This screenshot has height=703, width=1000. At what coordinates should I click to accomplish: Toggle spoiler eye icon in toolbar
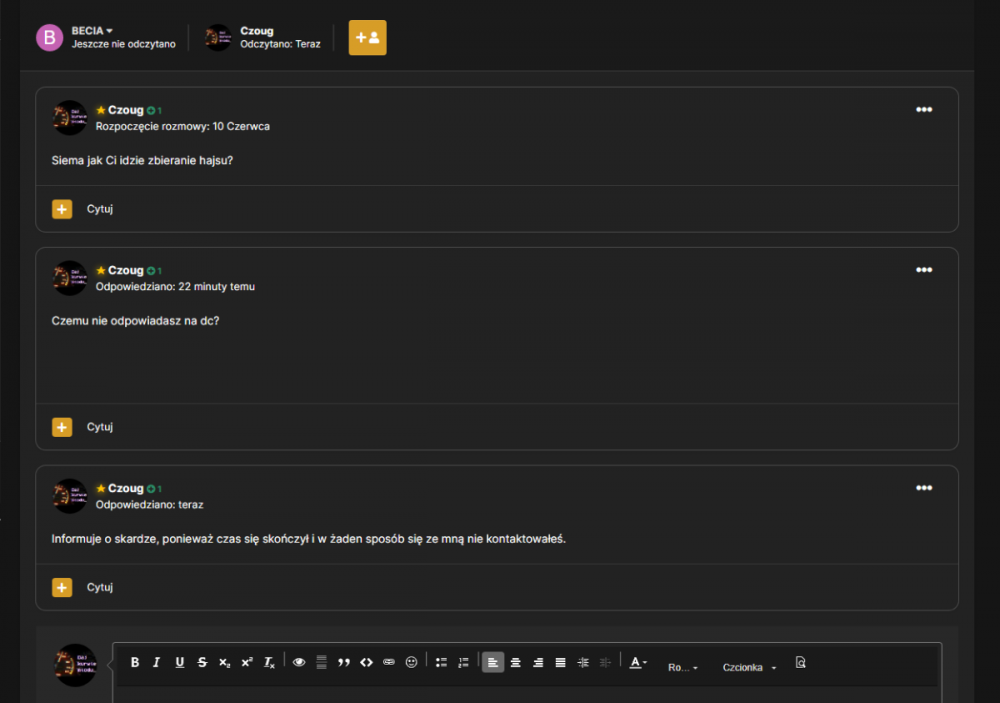pyautogui.click(x=298, y=662)
